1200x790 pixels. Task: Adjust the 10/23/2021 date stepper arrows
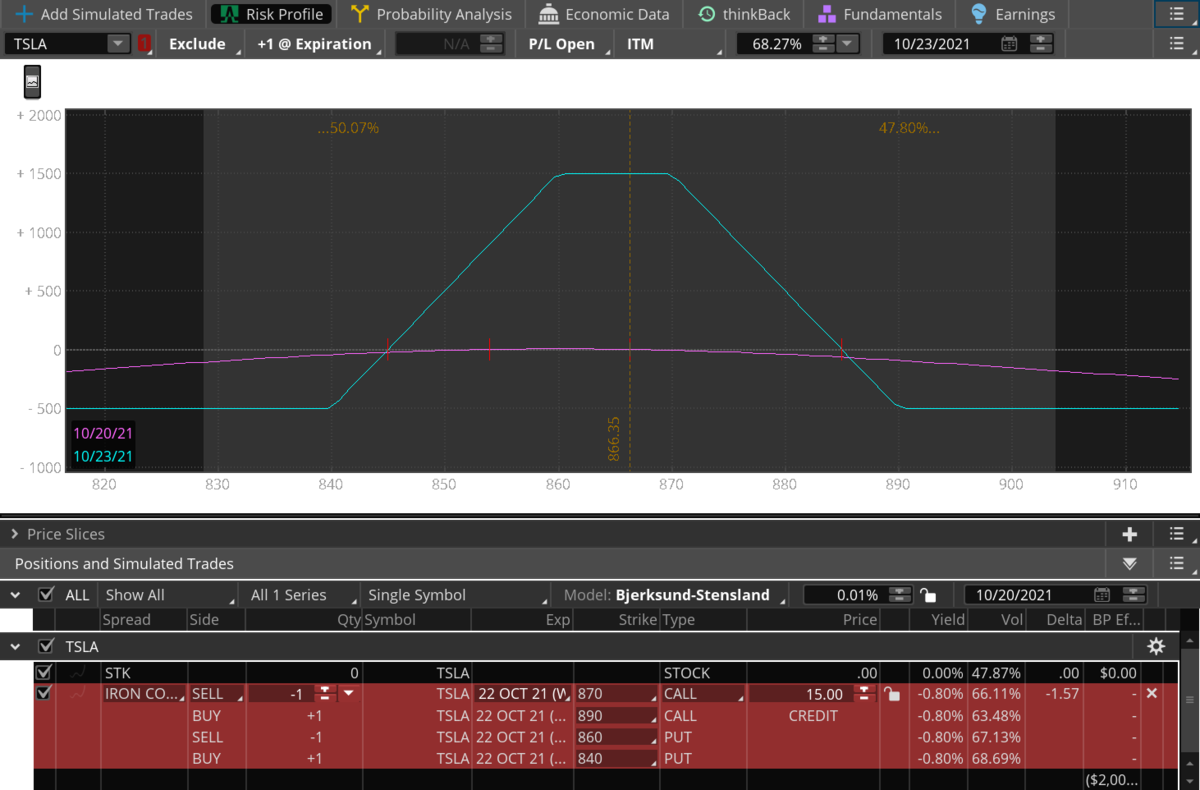pyautogui.click(x=1042, y=44)
